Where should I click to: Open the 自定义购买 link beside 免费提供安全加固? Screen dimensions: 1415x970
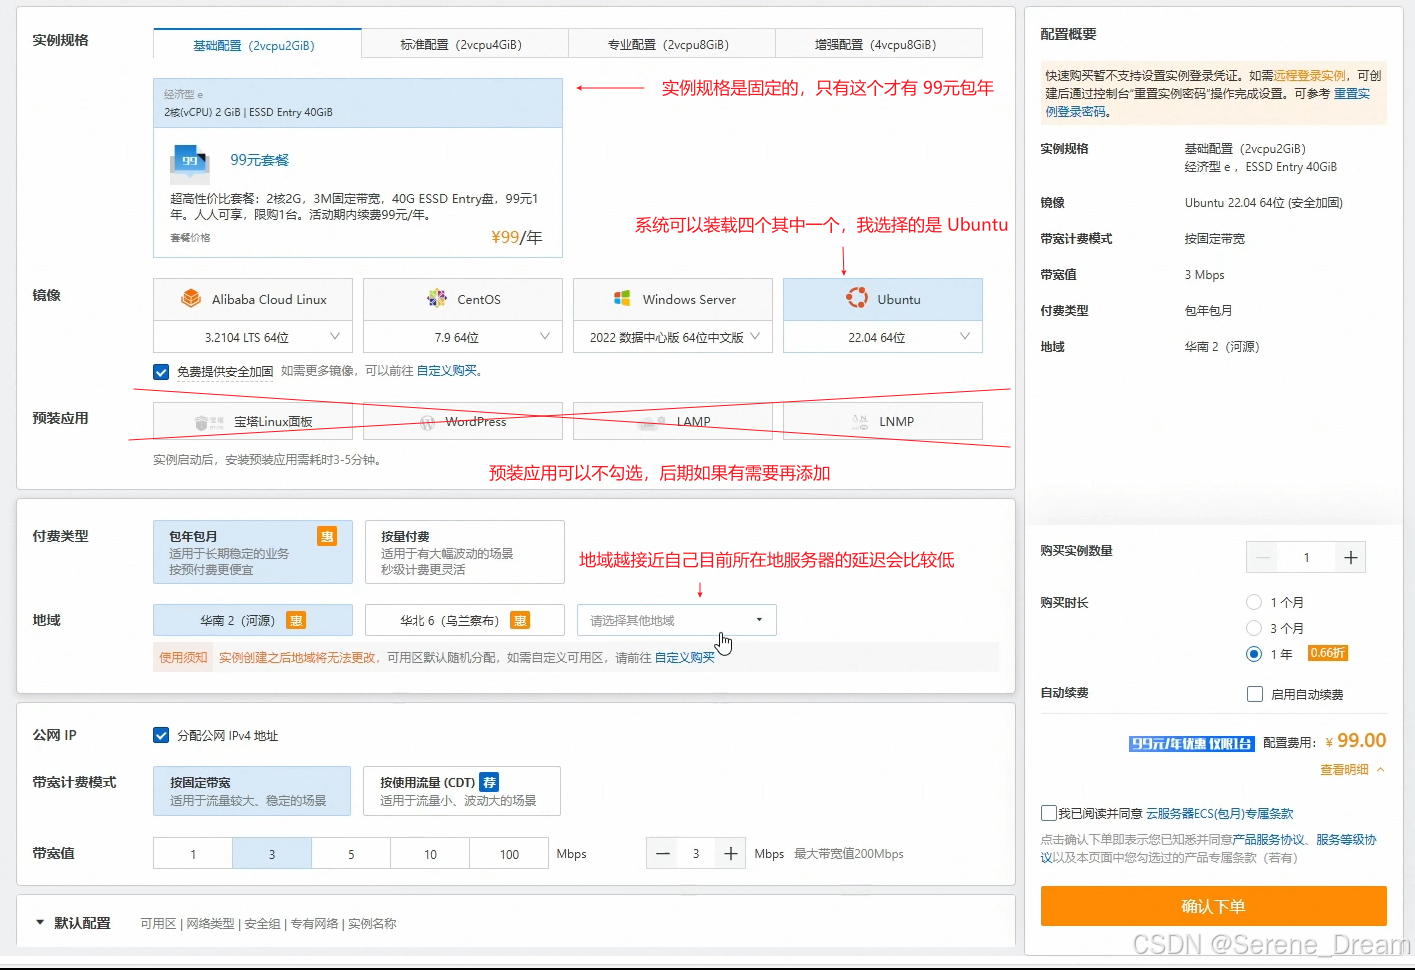(x=447, y=371)
